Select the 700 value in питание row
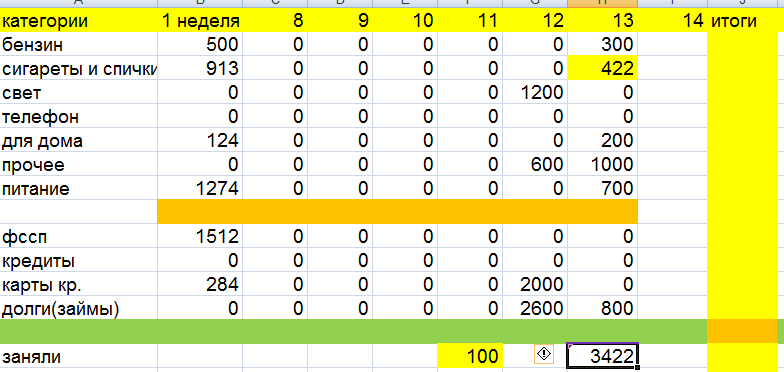 pyautogui.click(x=602, y=188)
